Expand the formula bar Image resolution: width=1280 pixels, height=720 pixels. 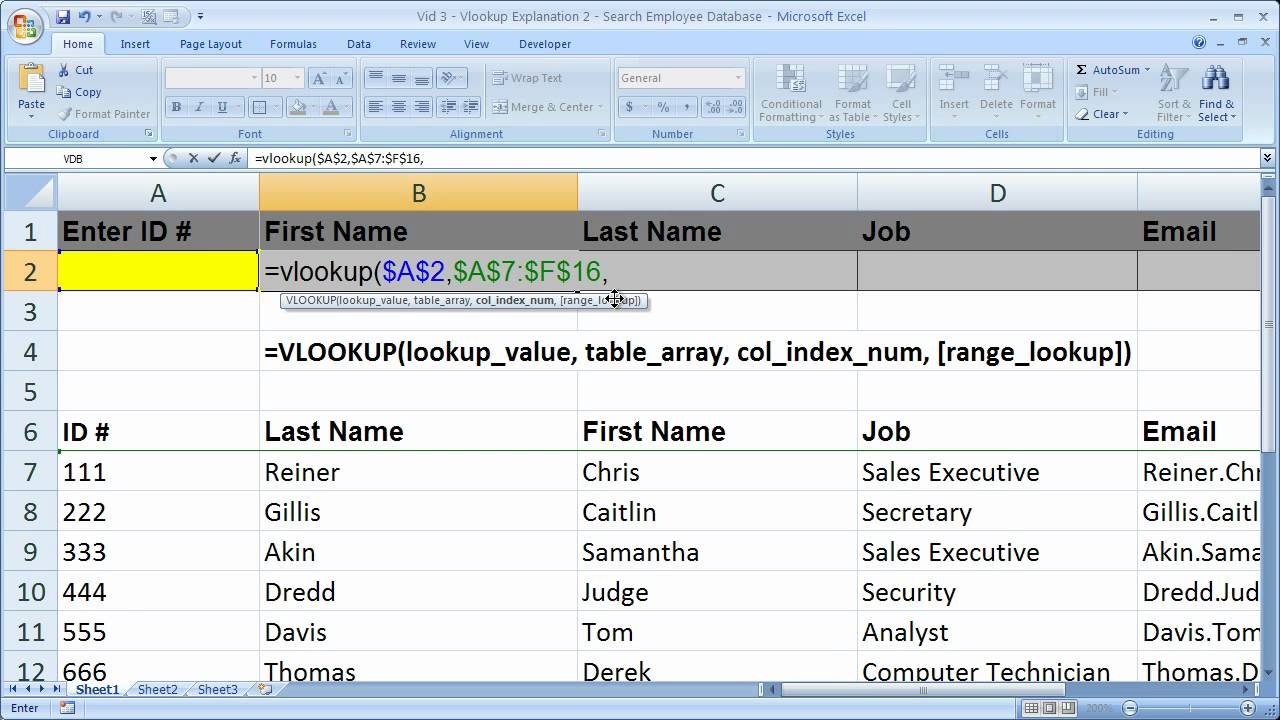1268,158
